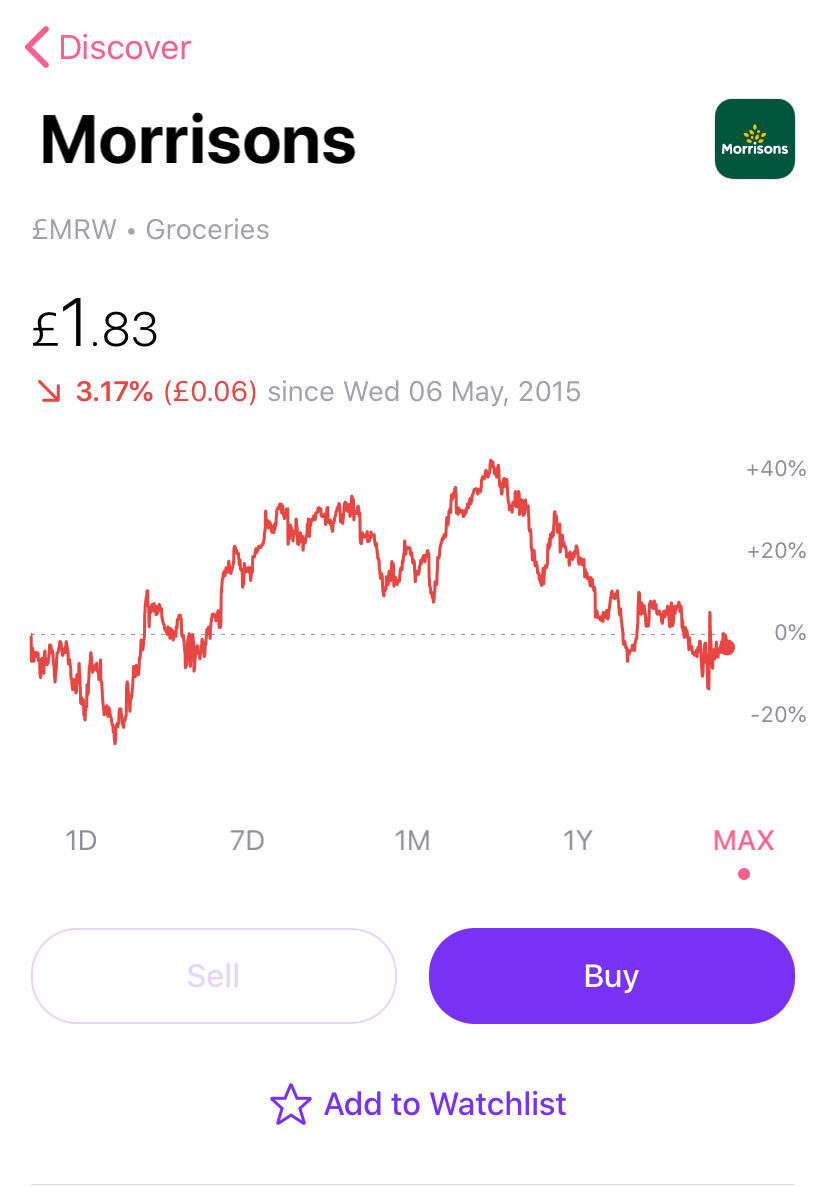
Task: Show the 1M price history
Action: (x=412, y=840)
